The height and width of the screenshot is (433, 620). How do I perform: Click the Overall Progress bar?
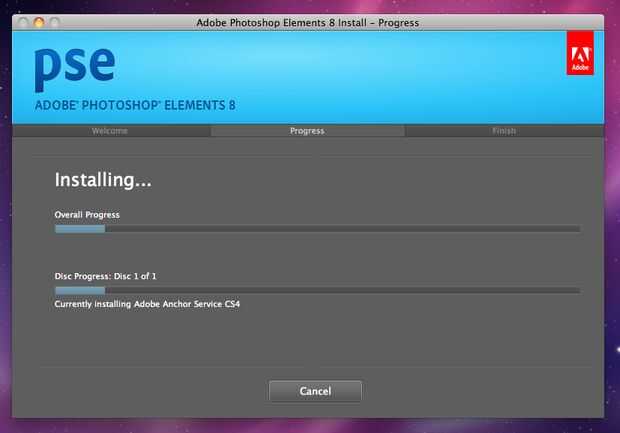(x=318, y=229)
